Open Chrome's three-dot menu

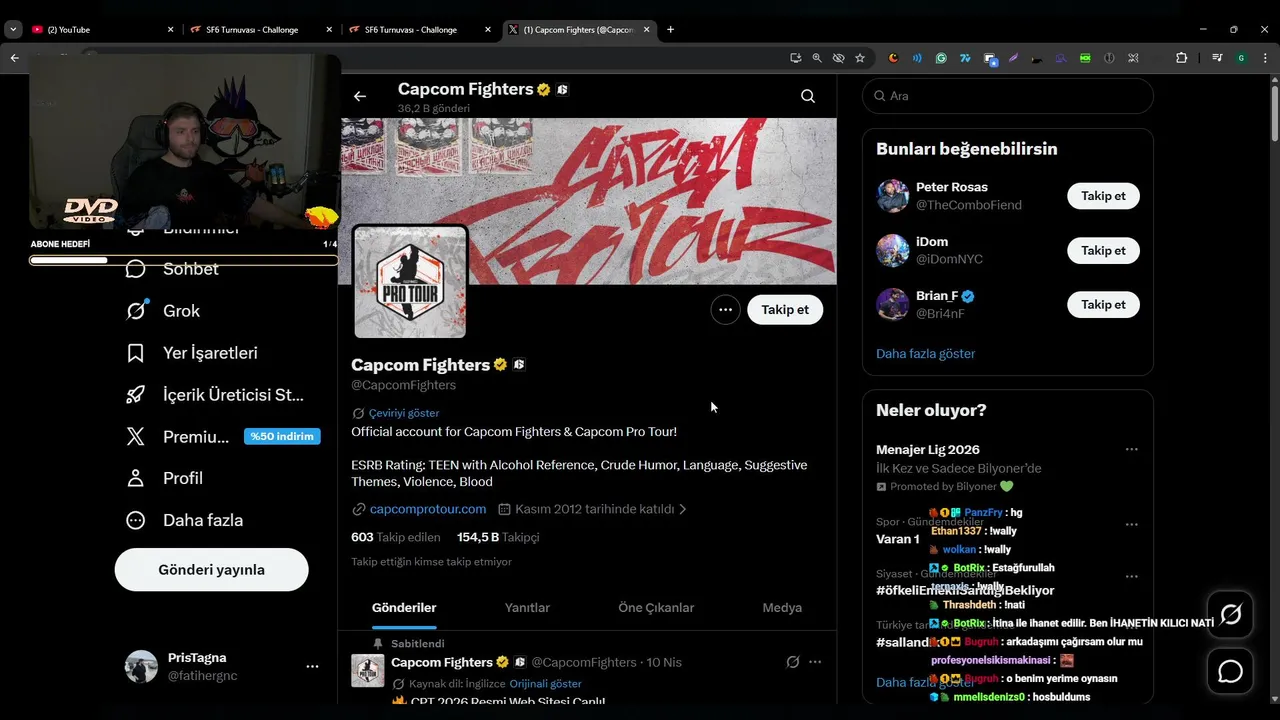(x=1266, y=58)
